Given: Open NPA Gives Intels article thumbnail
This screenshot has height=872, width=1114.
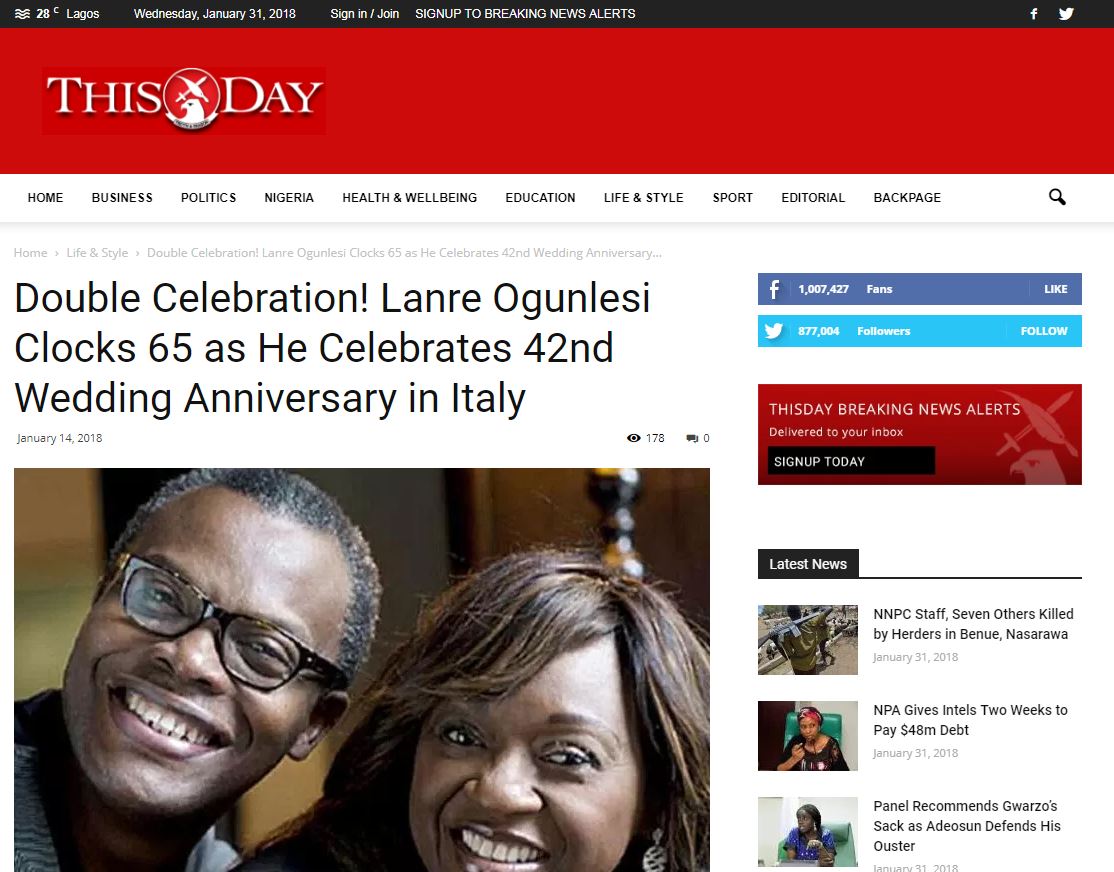Looking at the screenshot, I should pos(808,736).
